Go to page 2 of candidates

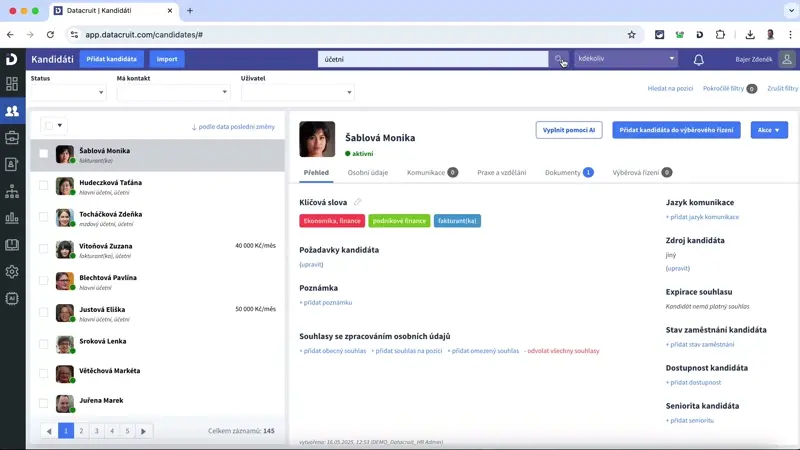click(81, 431)
